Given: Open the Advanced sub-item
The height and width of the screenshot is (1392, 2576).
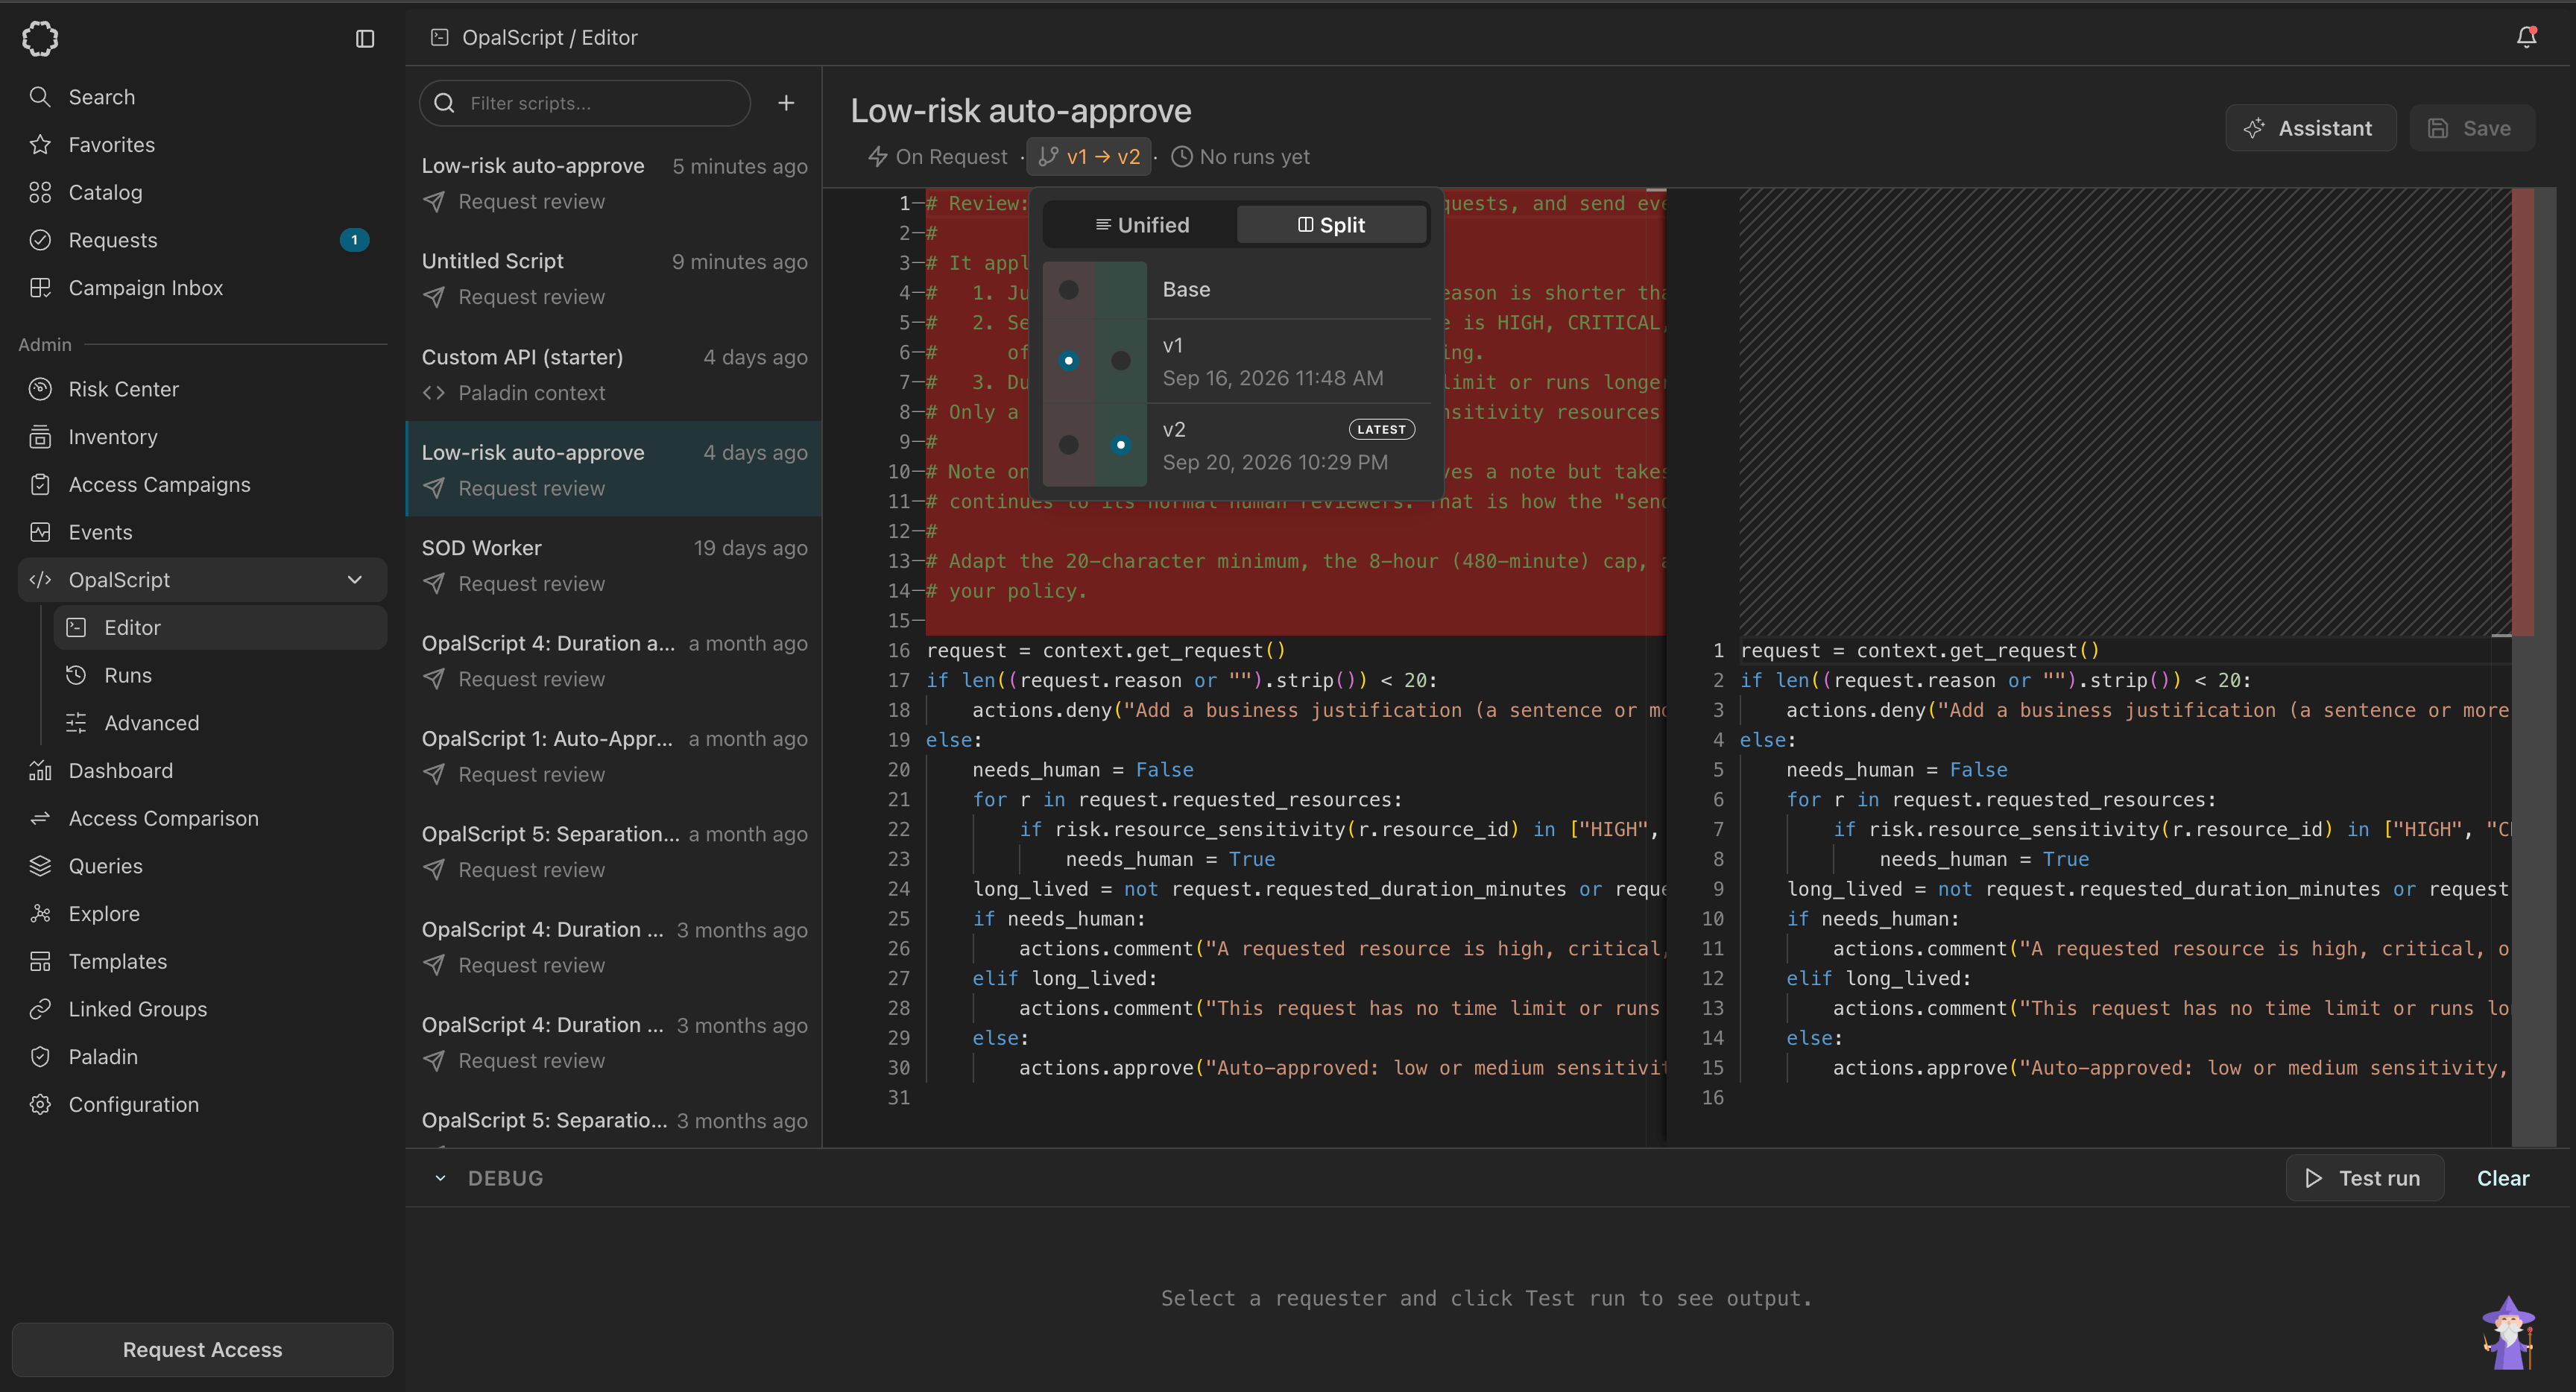Looking at the screenshot, I should pos(220,723).
